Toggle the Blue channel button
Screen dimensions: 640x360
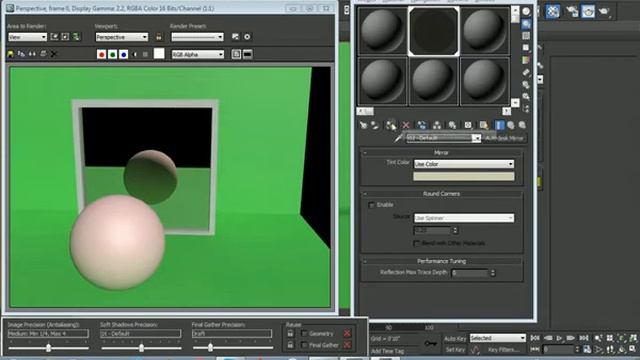pos(124,54)
